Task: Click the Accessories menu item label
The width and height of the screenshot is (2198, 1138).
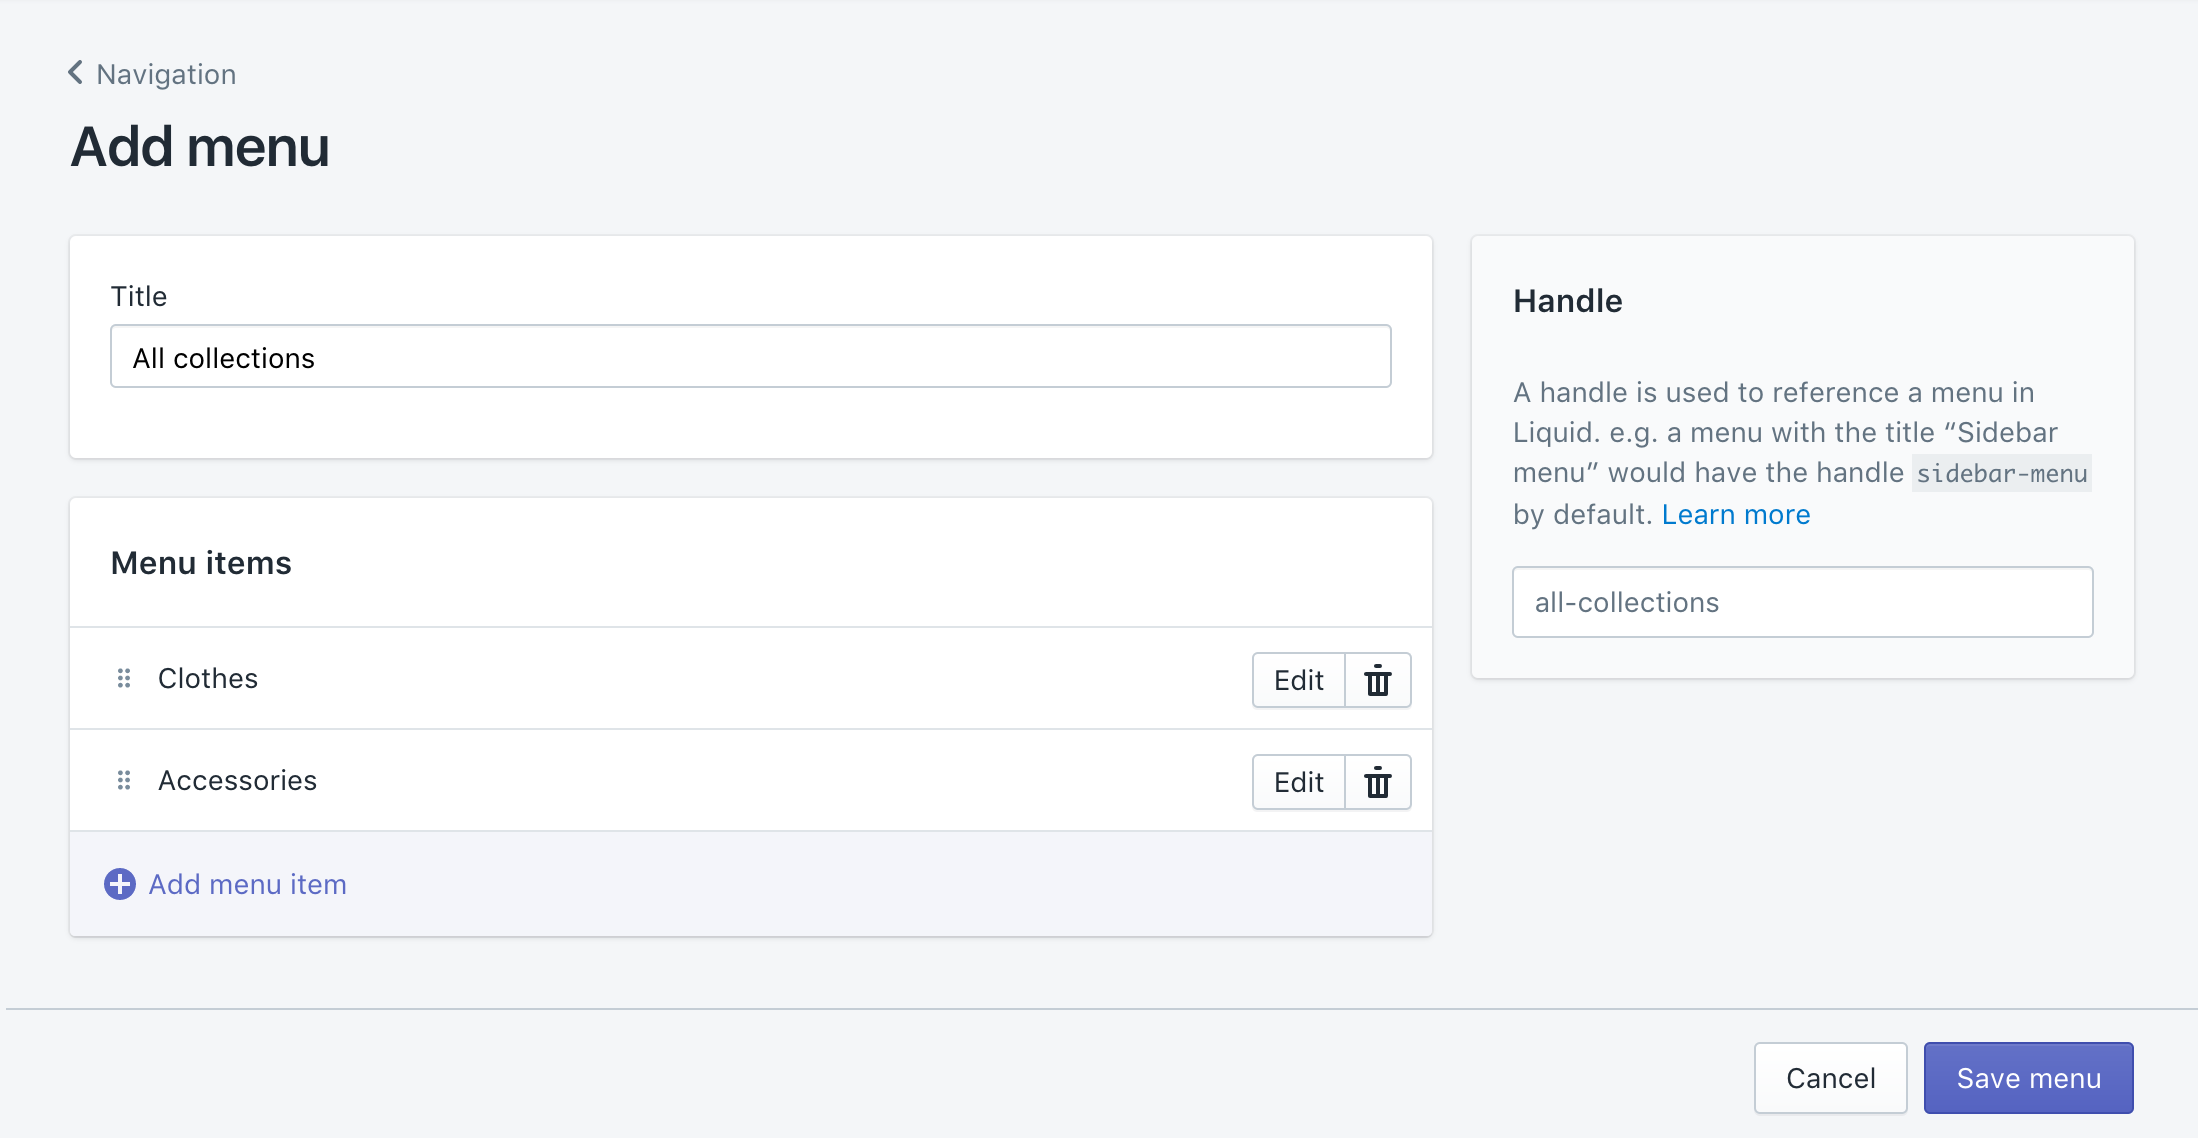Action: tap(237, 781)
